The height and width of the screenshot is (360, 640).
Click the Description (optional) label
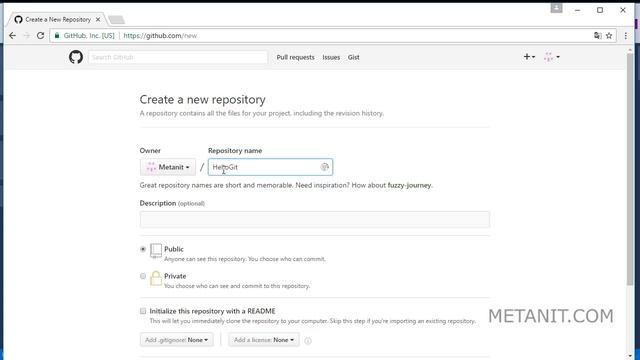(172, 203)
